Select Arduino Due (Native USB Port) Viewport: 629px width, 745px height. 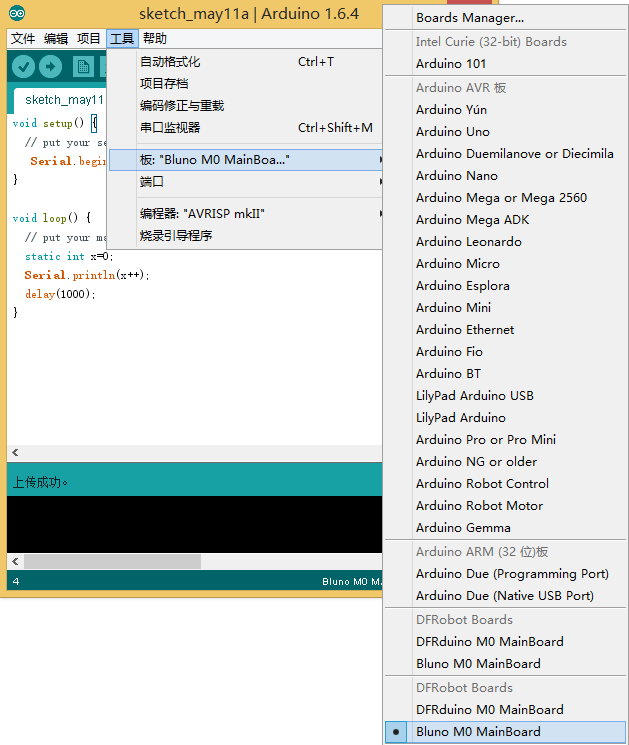[x=505, y=596]
